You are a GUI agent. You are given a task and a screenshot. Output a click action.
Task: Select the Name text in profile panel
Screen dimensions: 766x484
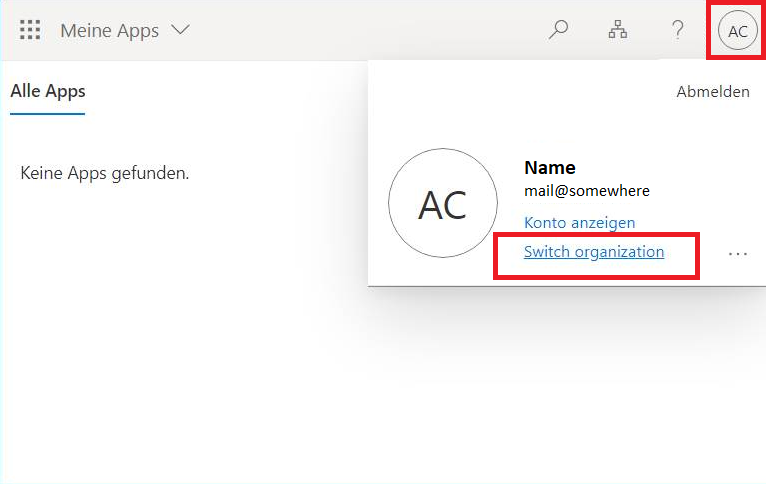click(550, 168)
